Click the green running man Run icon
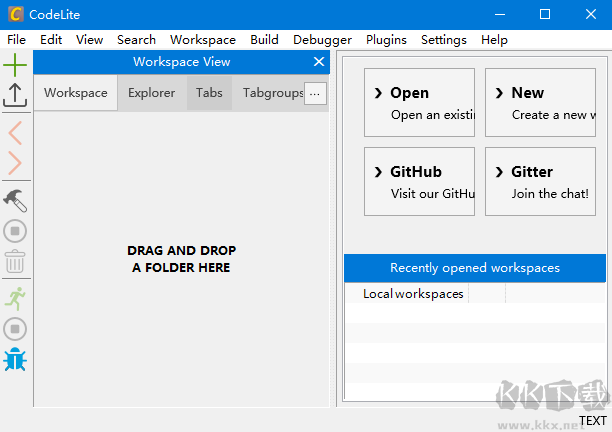The width and height of the screenshot is (612, 432). (15, 299)
